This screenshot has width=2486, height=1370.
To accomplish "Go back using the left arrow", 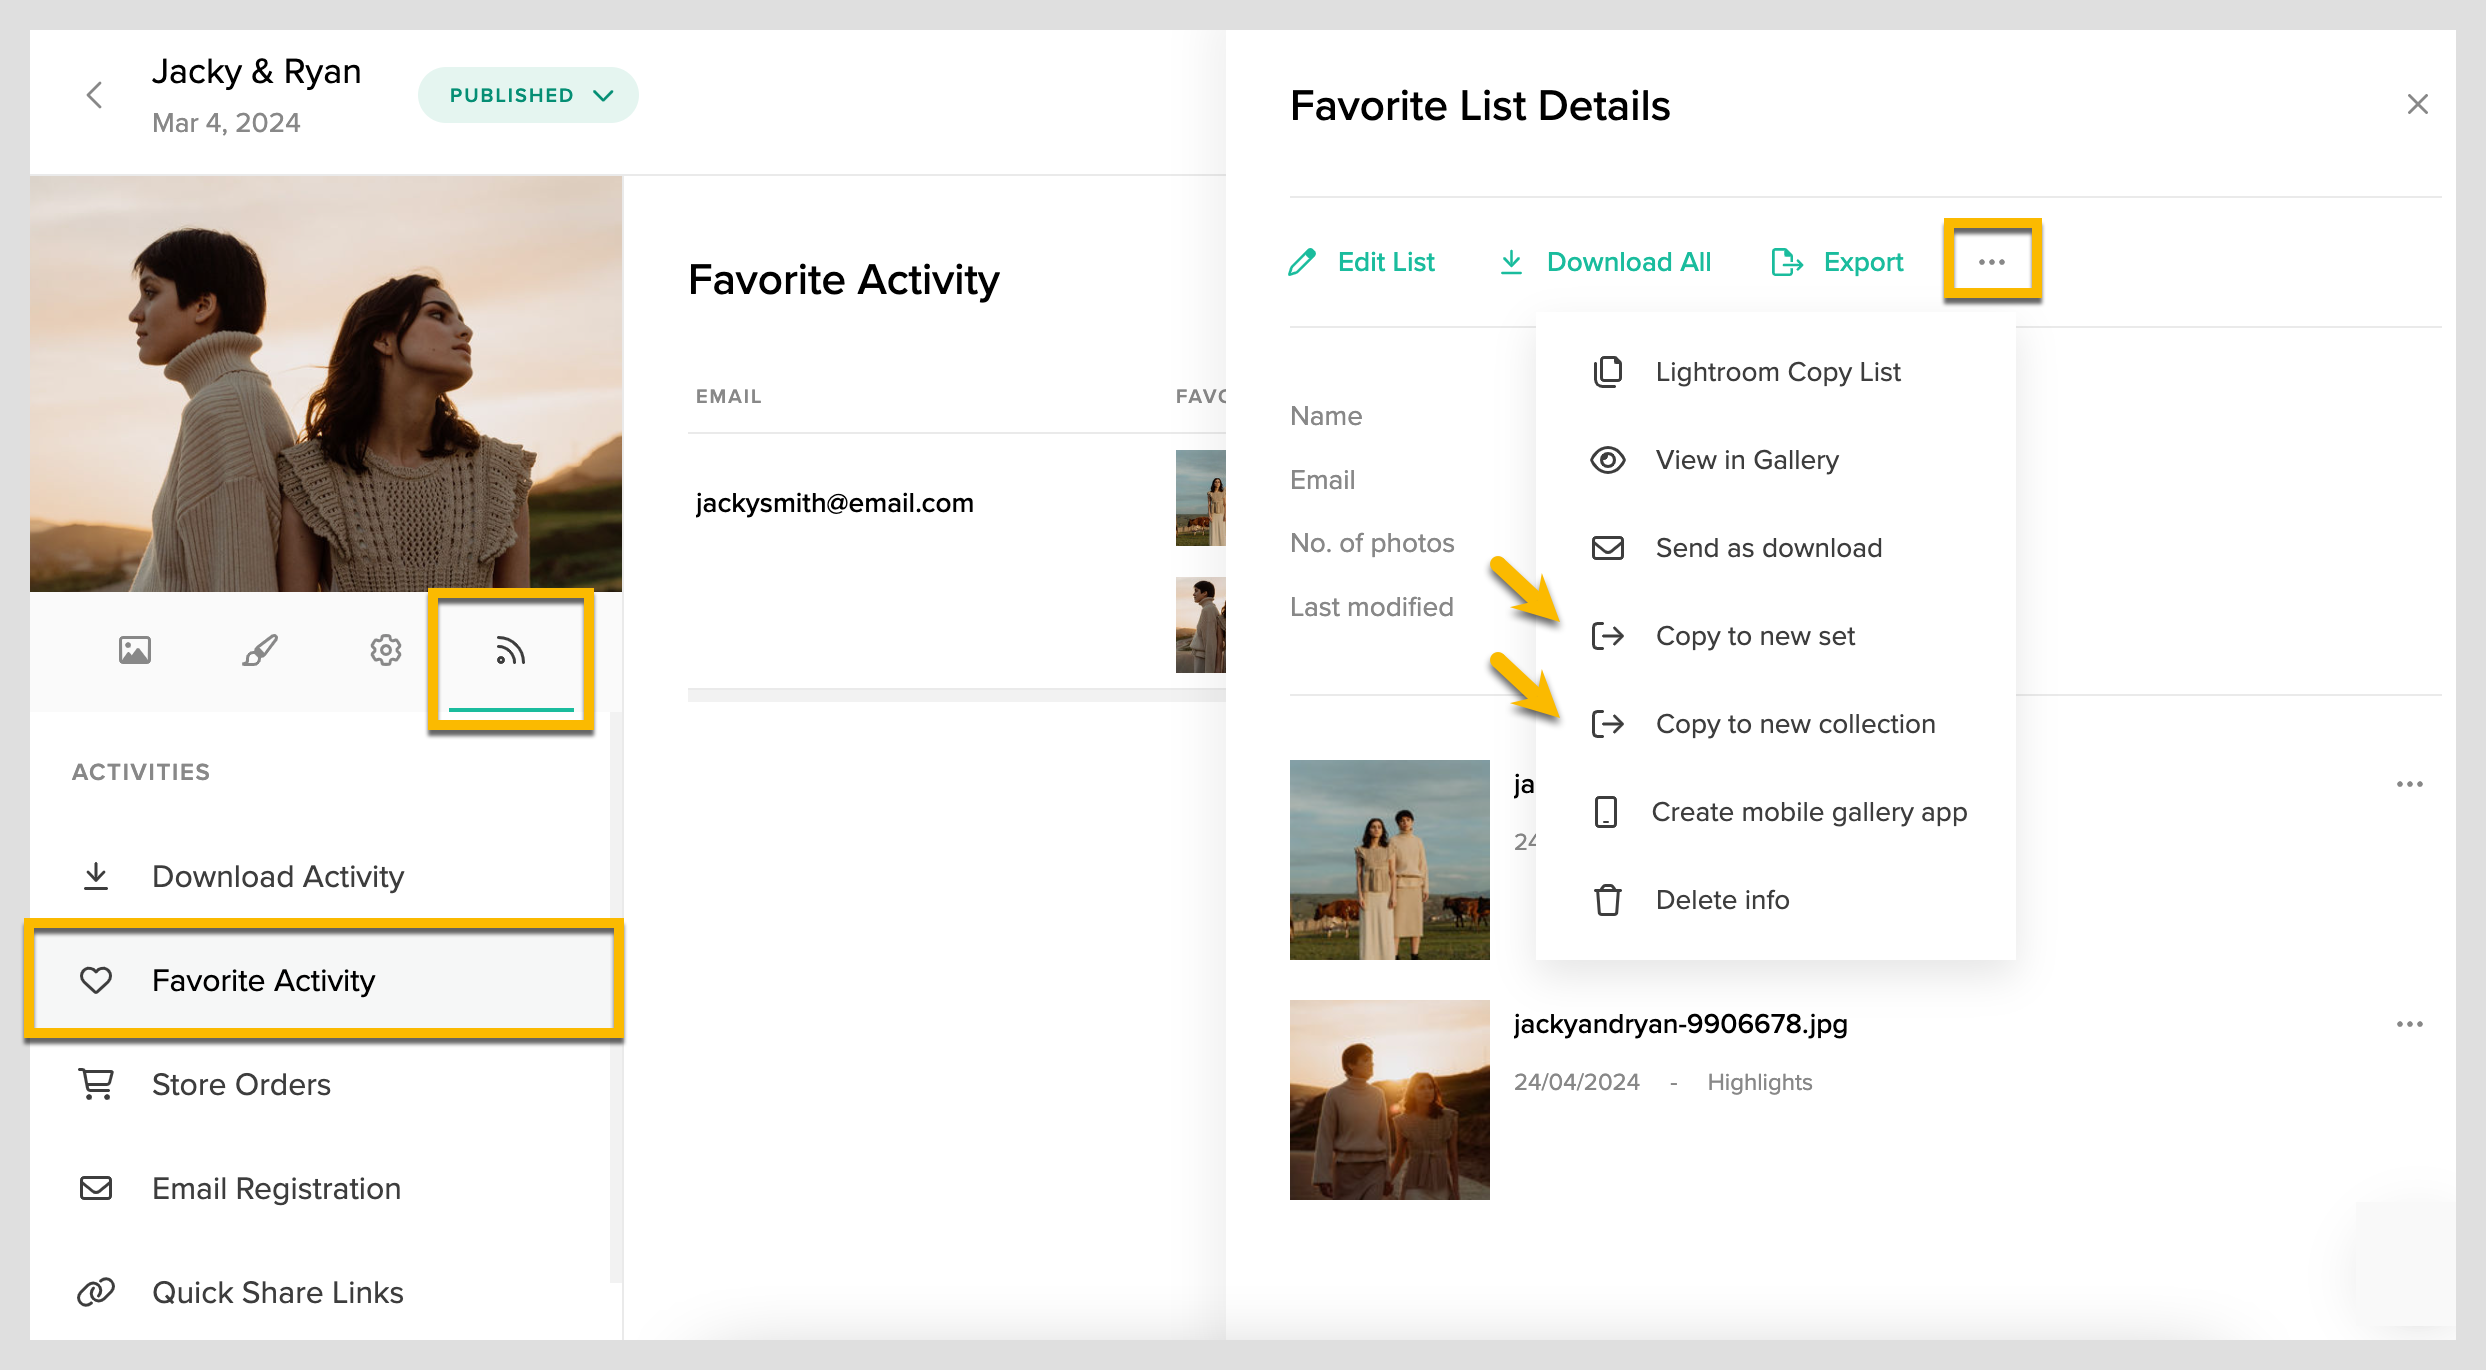I will pos(94,95).
